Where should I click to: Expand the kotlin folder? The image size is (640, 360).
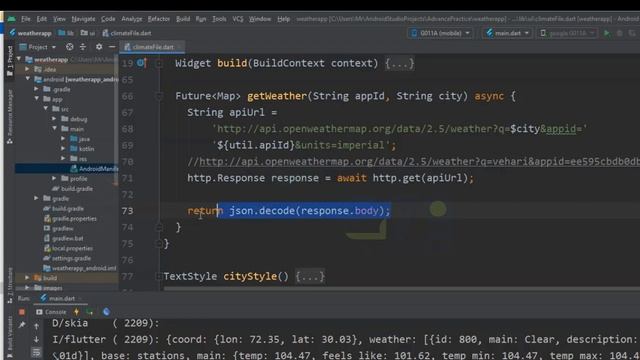point(63,149)
